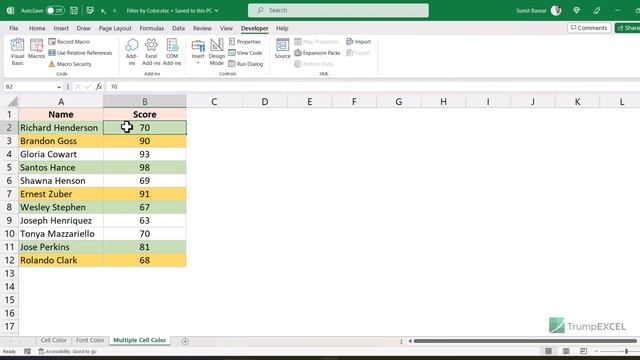Screen dimensions: 640x360
Task: Add a new sheet with plus button
Action: pyautogui.click(x=185, y=341)
